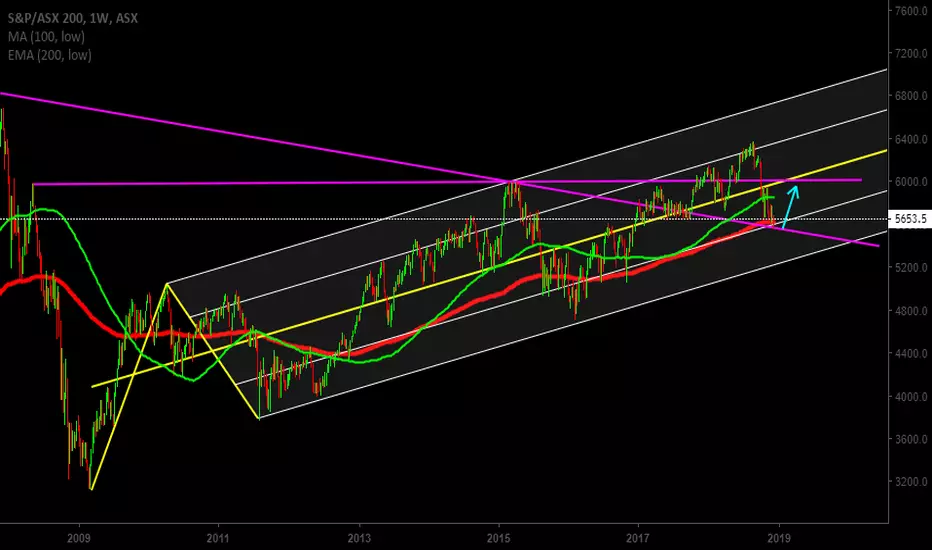This screenshot has width=932, height=550.
Task: Select the cyan upward arrow drawing
Action: coord(790,207)
